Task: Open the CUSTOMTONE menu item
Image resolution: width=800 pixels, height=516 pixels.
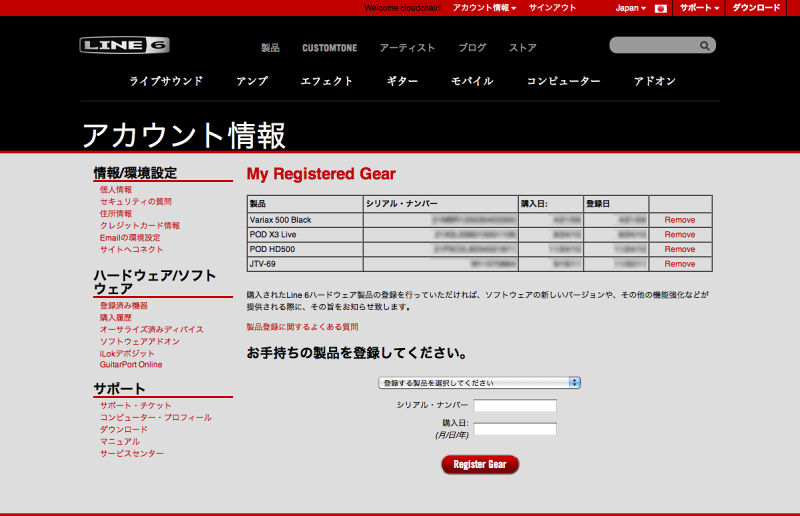Action: [x=330, y=47]
